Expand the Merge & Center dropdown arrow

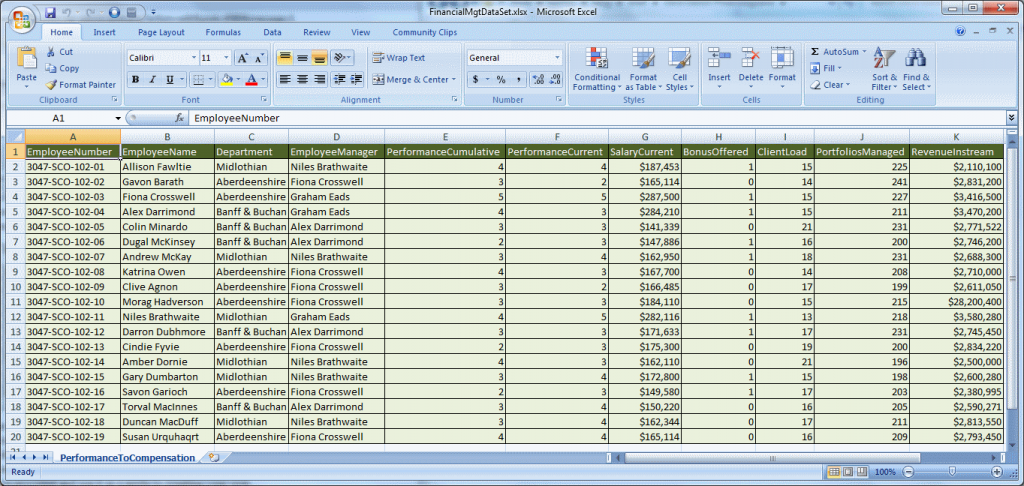(x=454, y=80)
